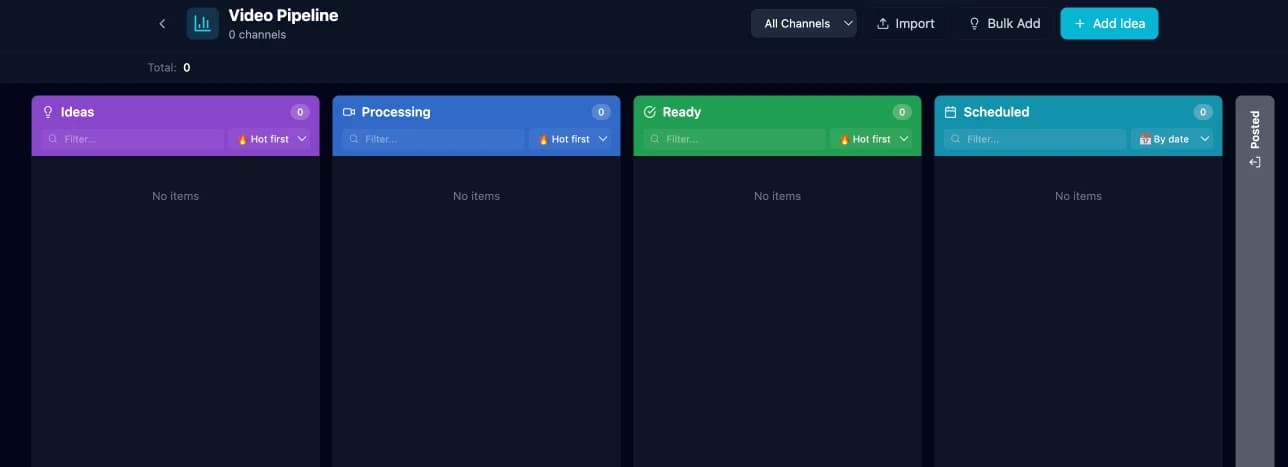Click the checkmark icon in Ready header
Viewport: 1288px width, 467px height.
click(650, 112)
